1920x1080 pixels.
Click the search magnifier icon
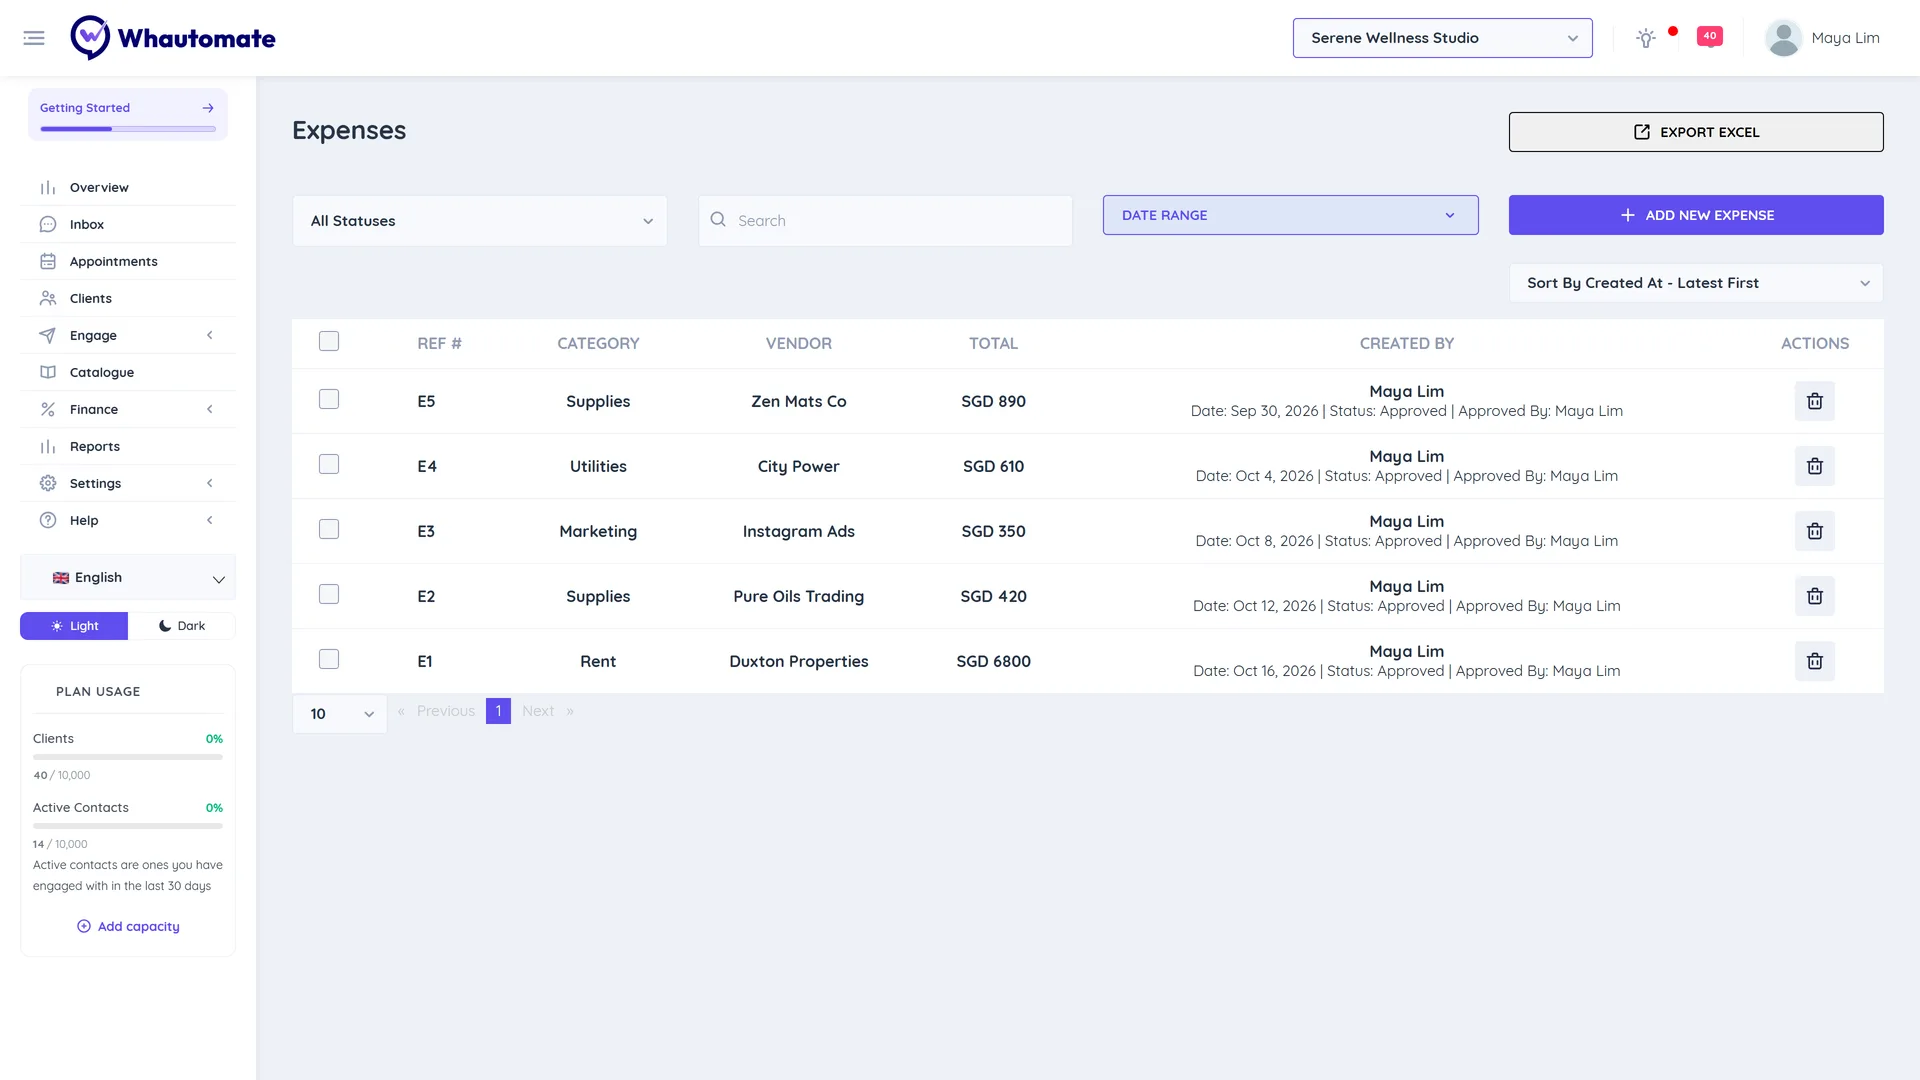[718, 220]
